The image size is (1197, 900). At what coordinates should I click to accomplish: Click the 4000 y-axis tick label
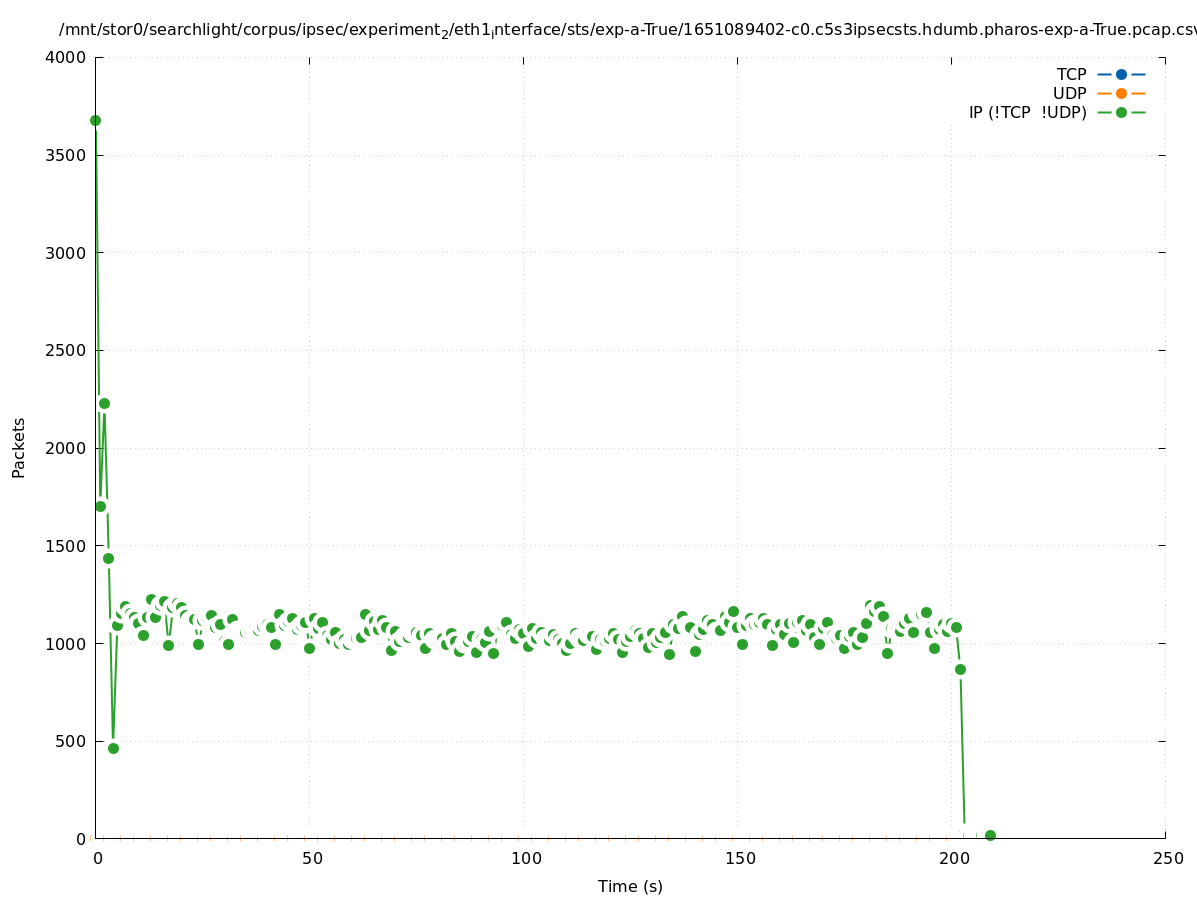click(67, 57)
